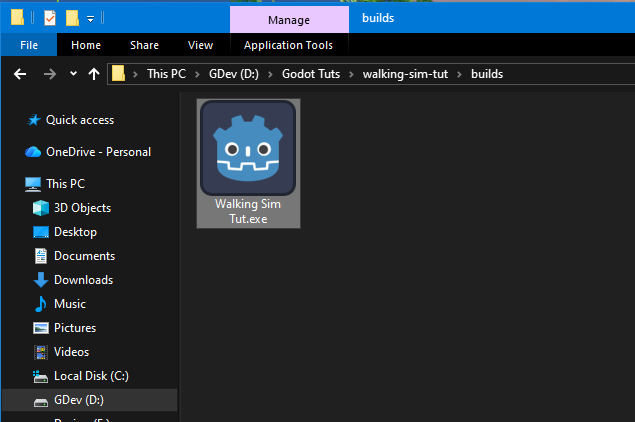Viewport: 635px width, 422px height.
Task: Click the OneDrive cloud icon in sidebar
Action: (33, 152)
